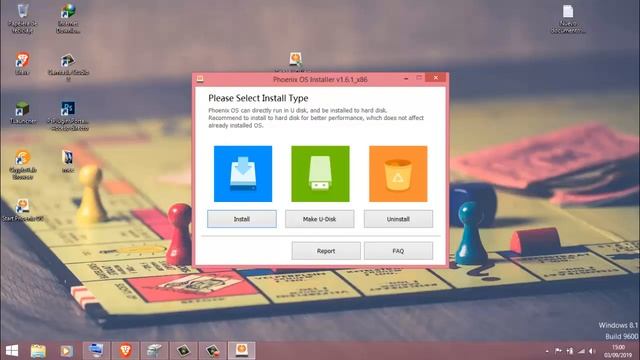This screenshot has width=640, height=360.
Task: Open the taskbar clock and date
Action: click(619, 351)
